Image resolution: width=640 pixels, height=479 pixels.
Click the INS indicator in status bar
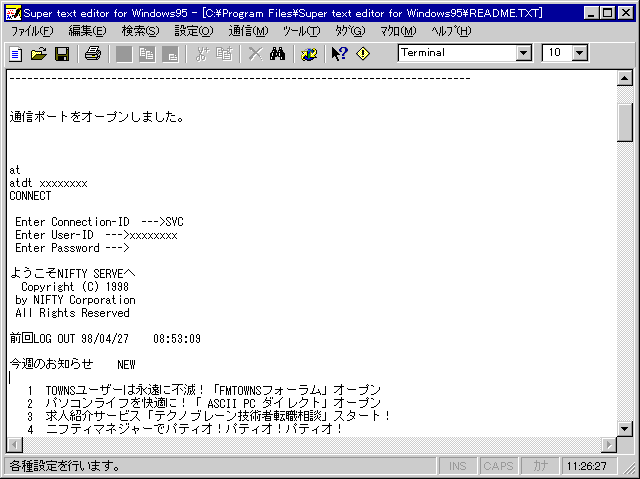pyautogui.click(x=457, y=466)
